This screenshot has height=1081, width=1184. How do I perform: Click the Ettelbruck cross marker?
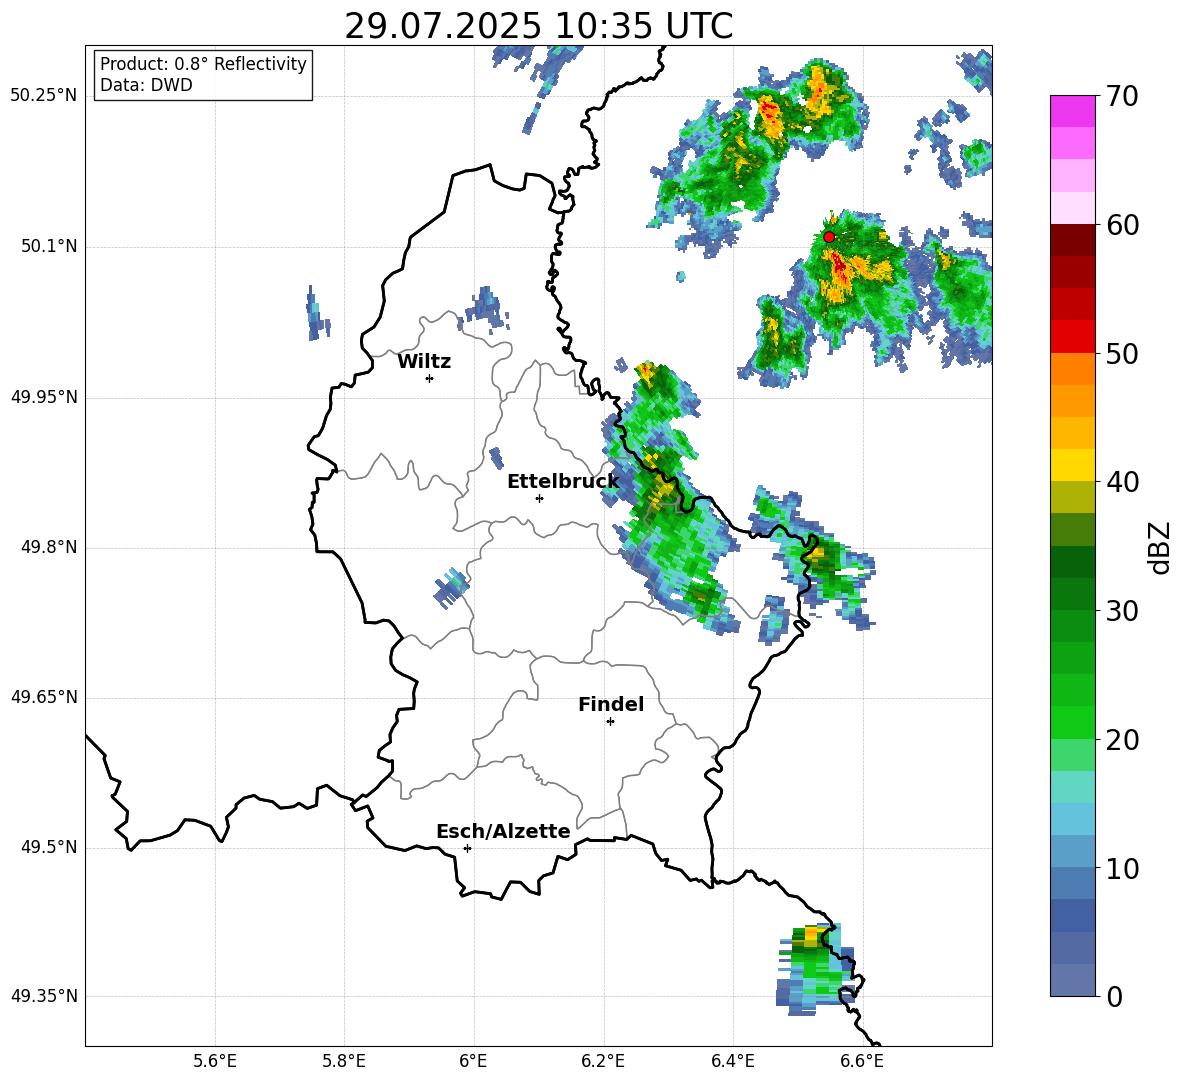(x=539, y=498)
